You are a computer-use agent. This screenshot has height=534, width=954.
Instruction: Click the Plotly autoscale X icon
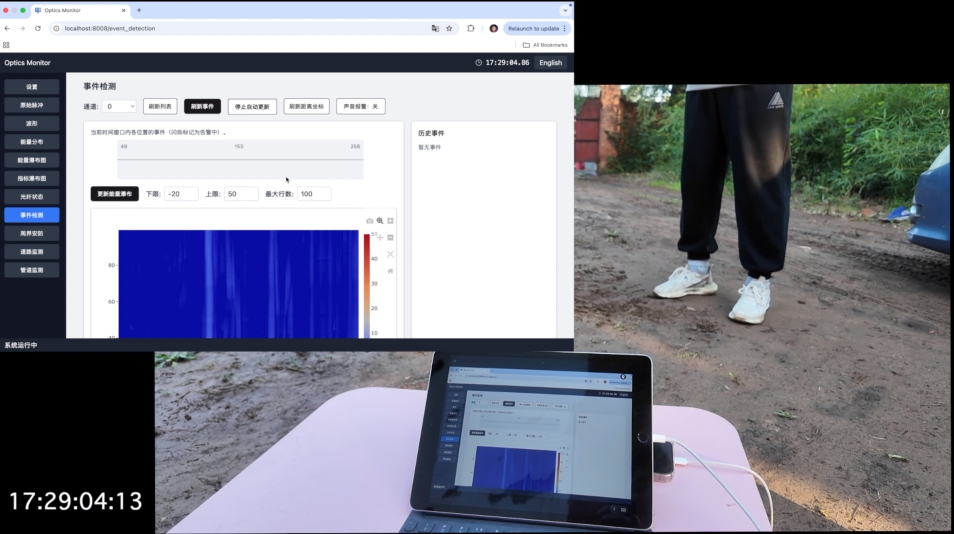click(x=390, y=254)
